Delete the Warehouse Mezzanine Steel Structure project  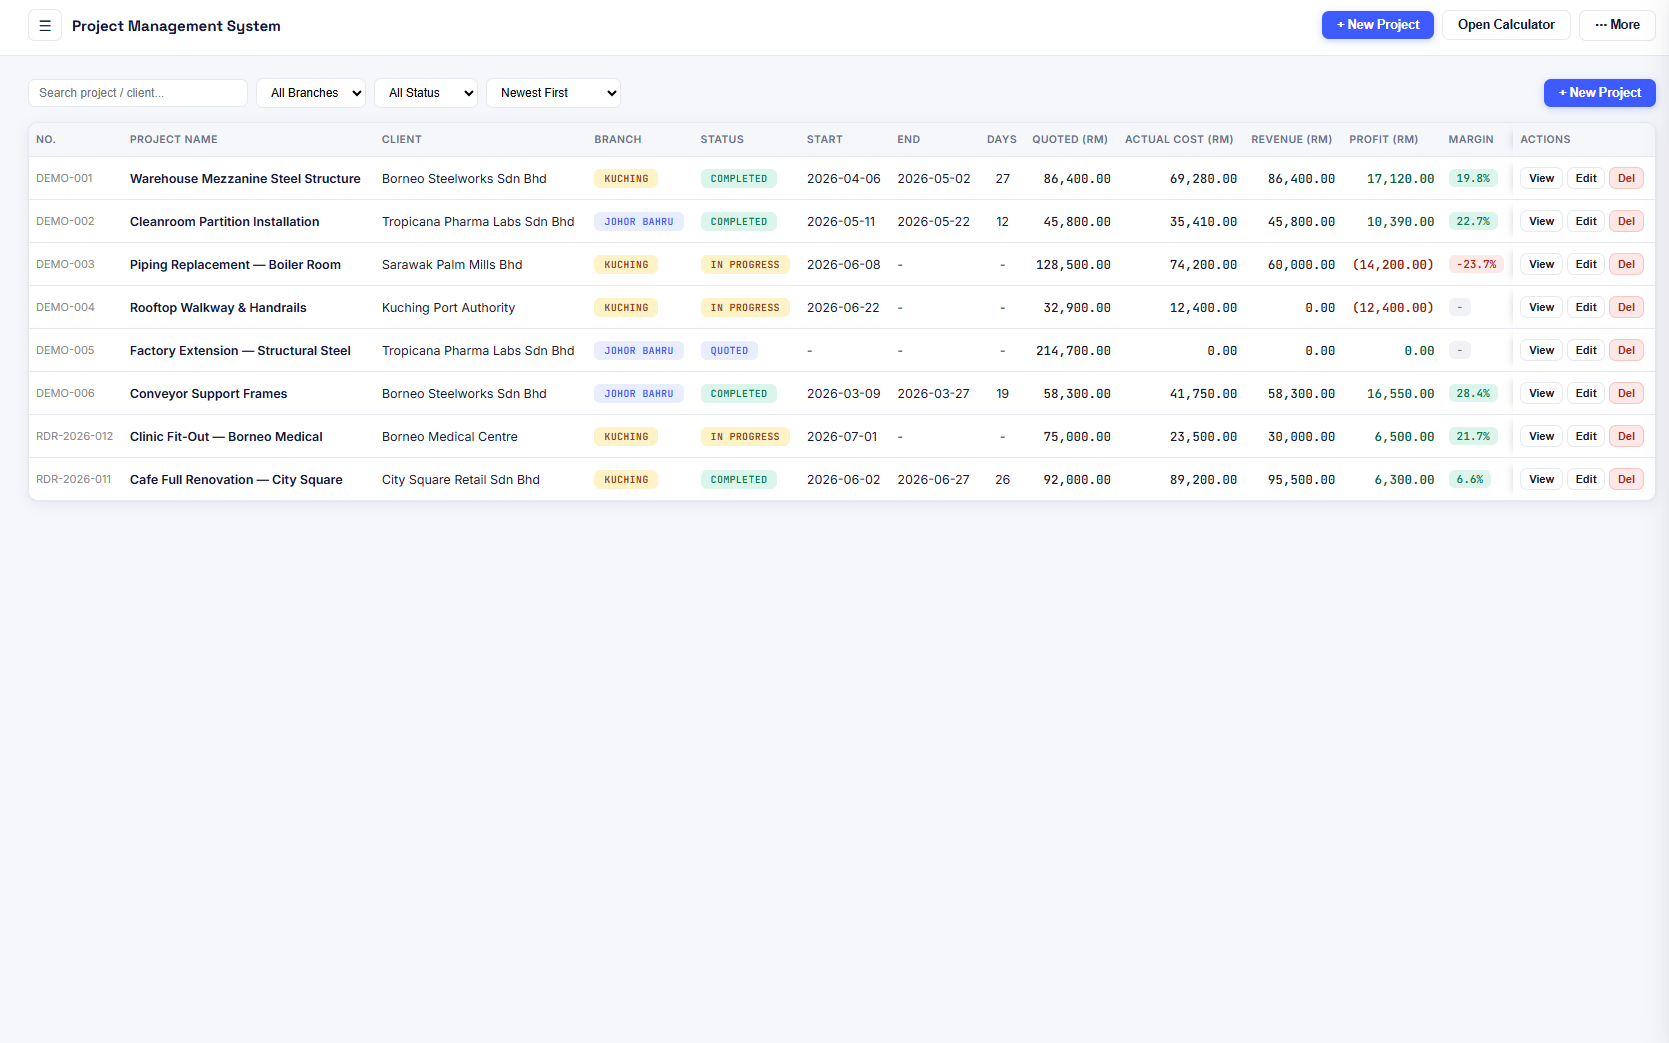(x=1626, y=179)
